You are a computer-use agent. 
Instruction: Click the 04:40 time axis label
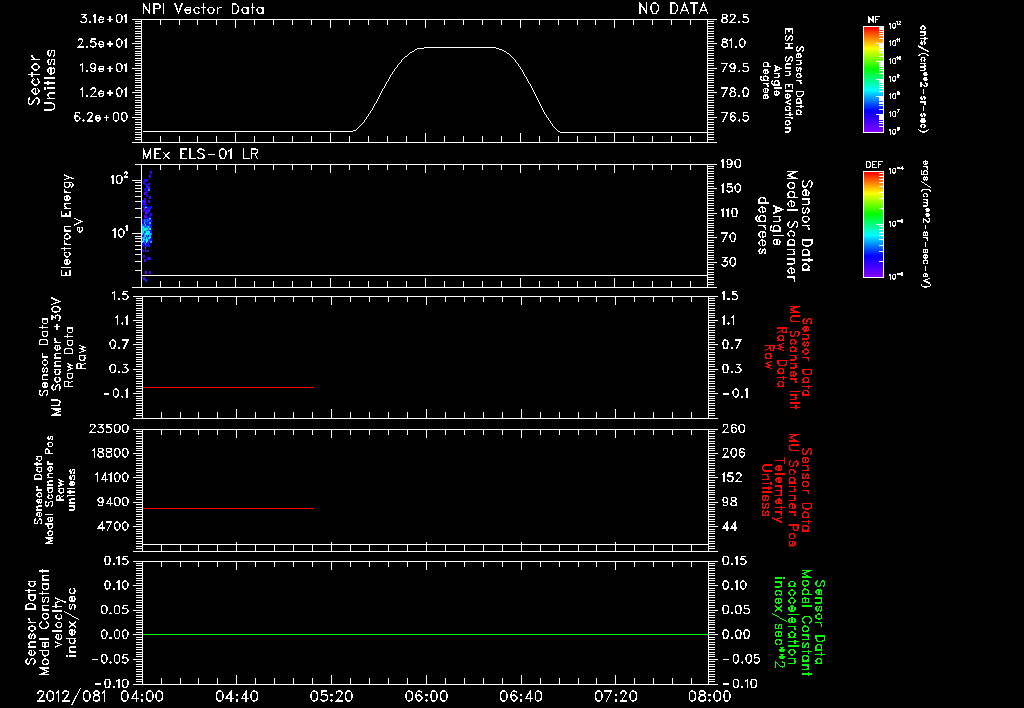click(236, 696)
